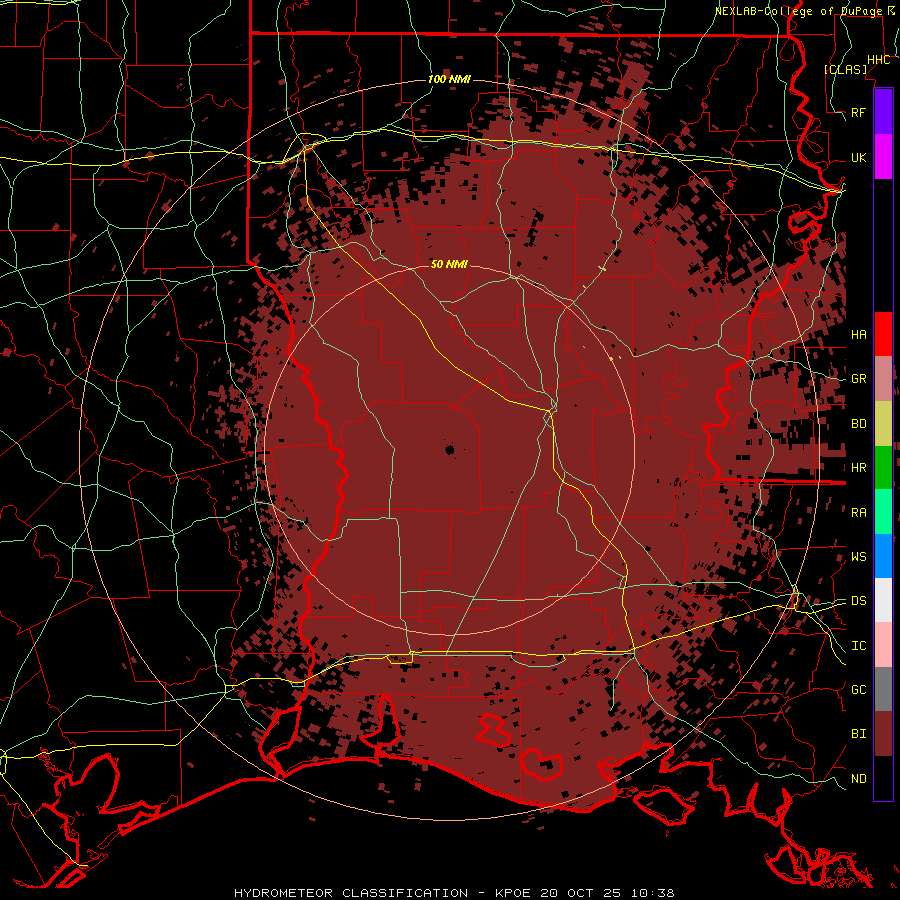This screenshot has height=900, width=900.
Task: Click the BI maroon legend swatch
Action: 883,734
